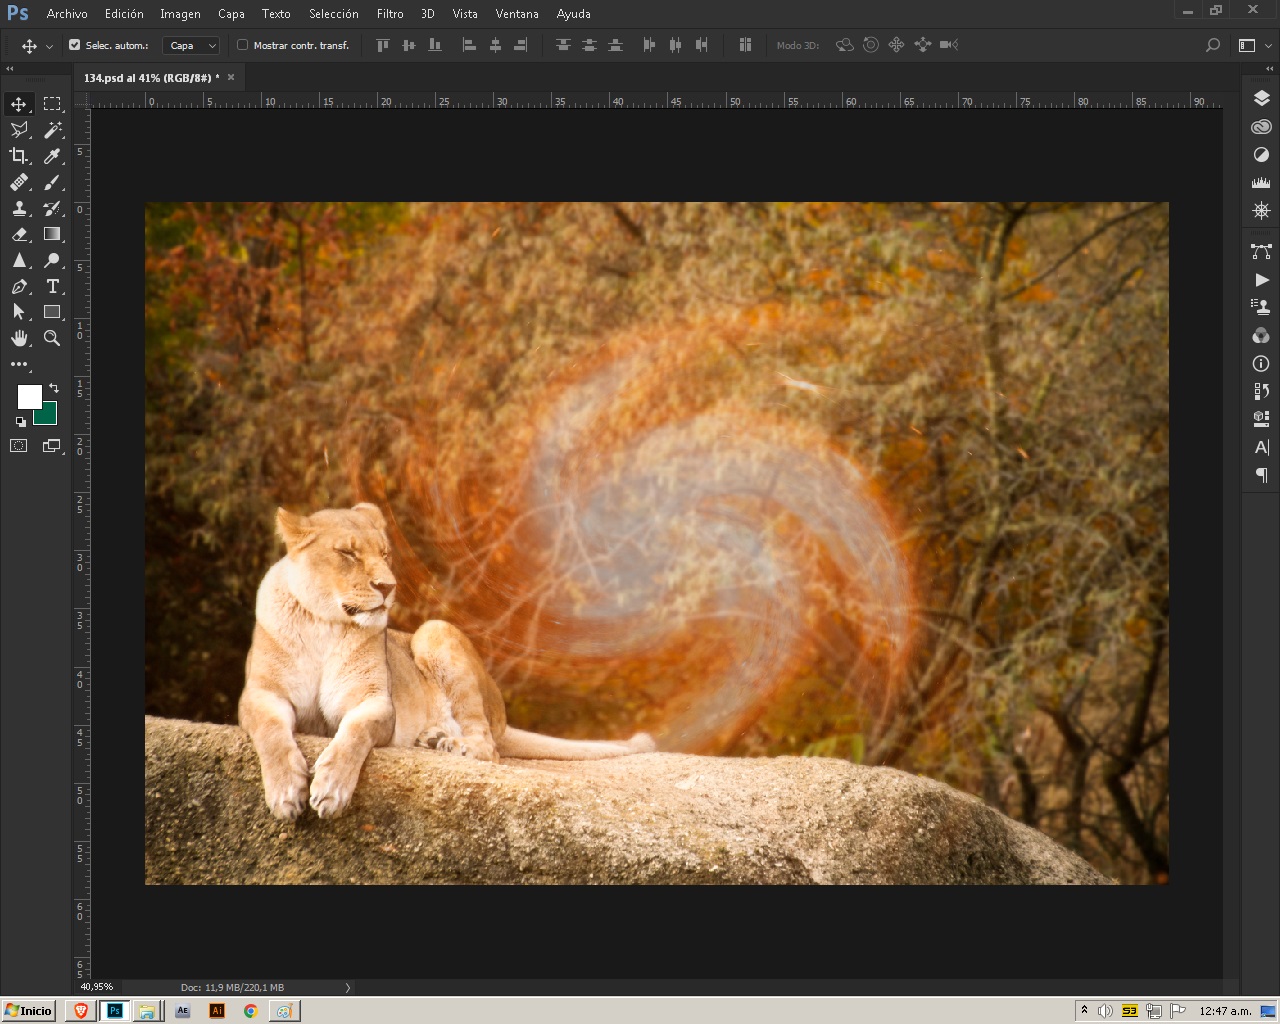
Task: Open Google Chrome from the taskbar
Action: tap(250, 1011)
